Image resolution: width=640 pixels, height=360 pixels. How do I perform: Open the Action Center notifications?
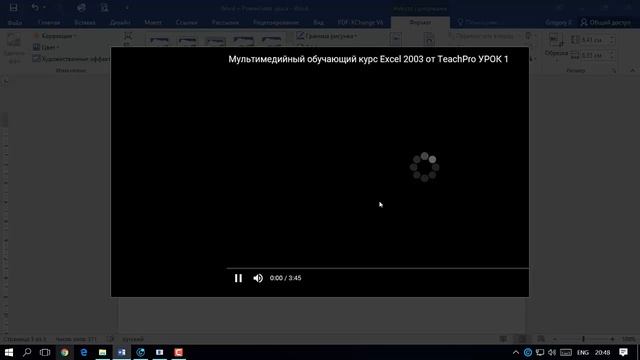[x=623, y=352]
